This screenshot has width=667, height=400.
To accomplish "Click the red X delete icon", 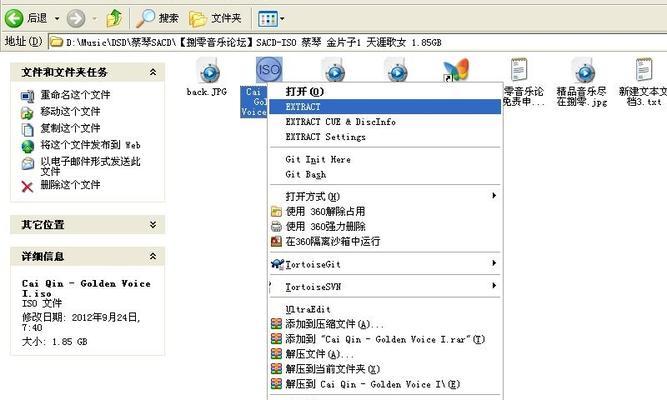I will [x=27, y=186].
